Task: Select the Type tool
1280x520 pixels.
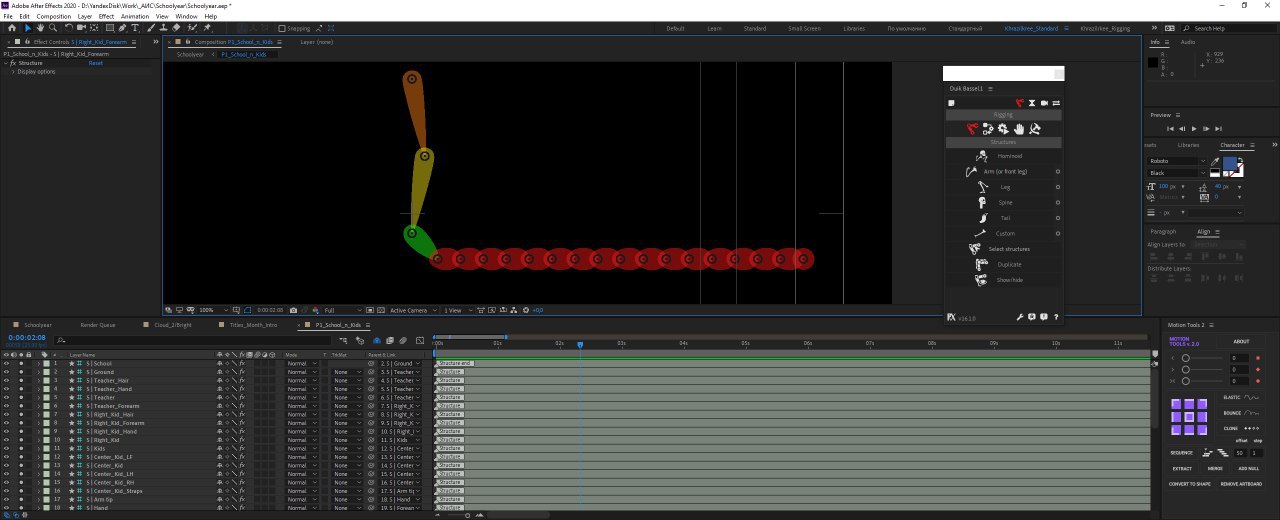Action: [135, 28]
